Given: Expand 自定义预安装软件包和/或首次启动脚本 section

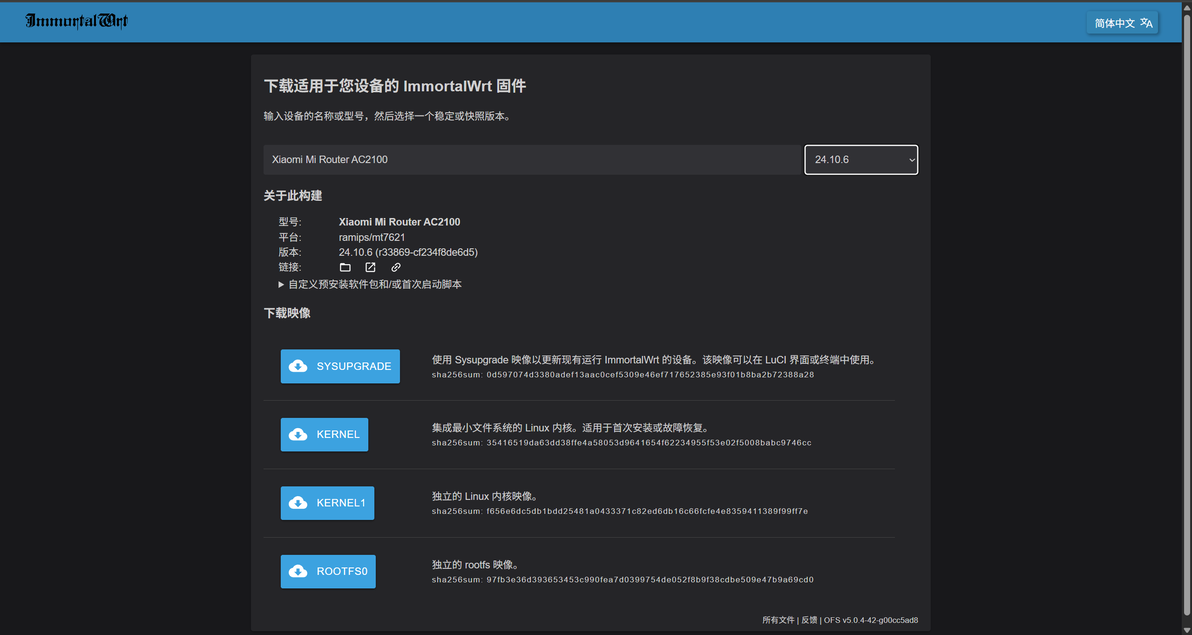Looking at the screenshot, I should pyautogui.click(x=370, y=284).
